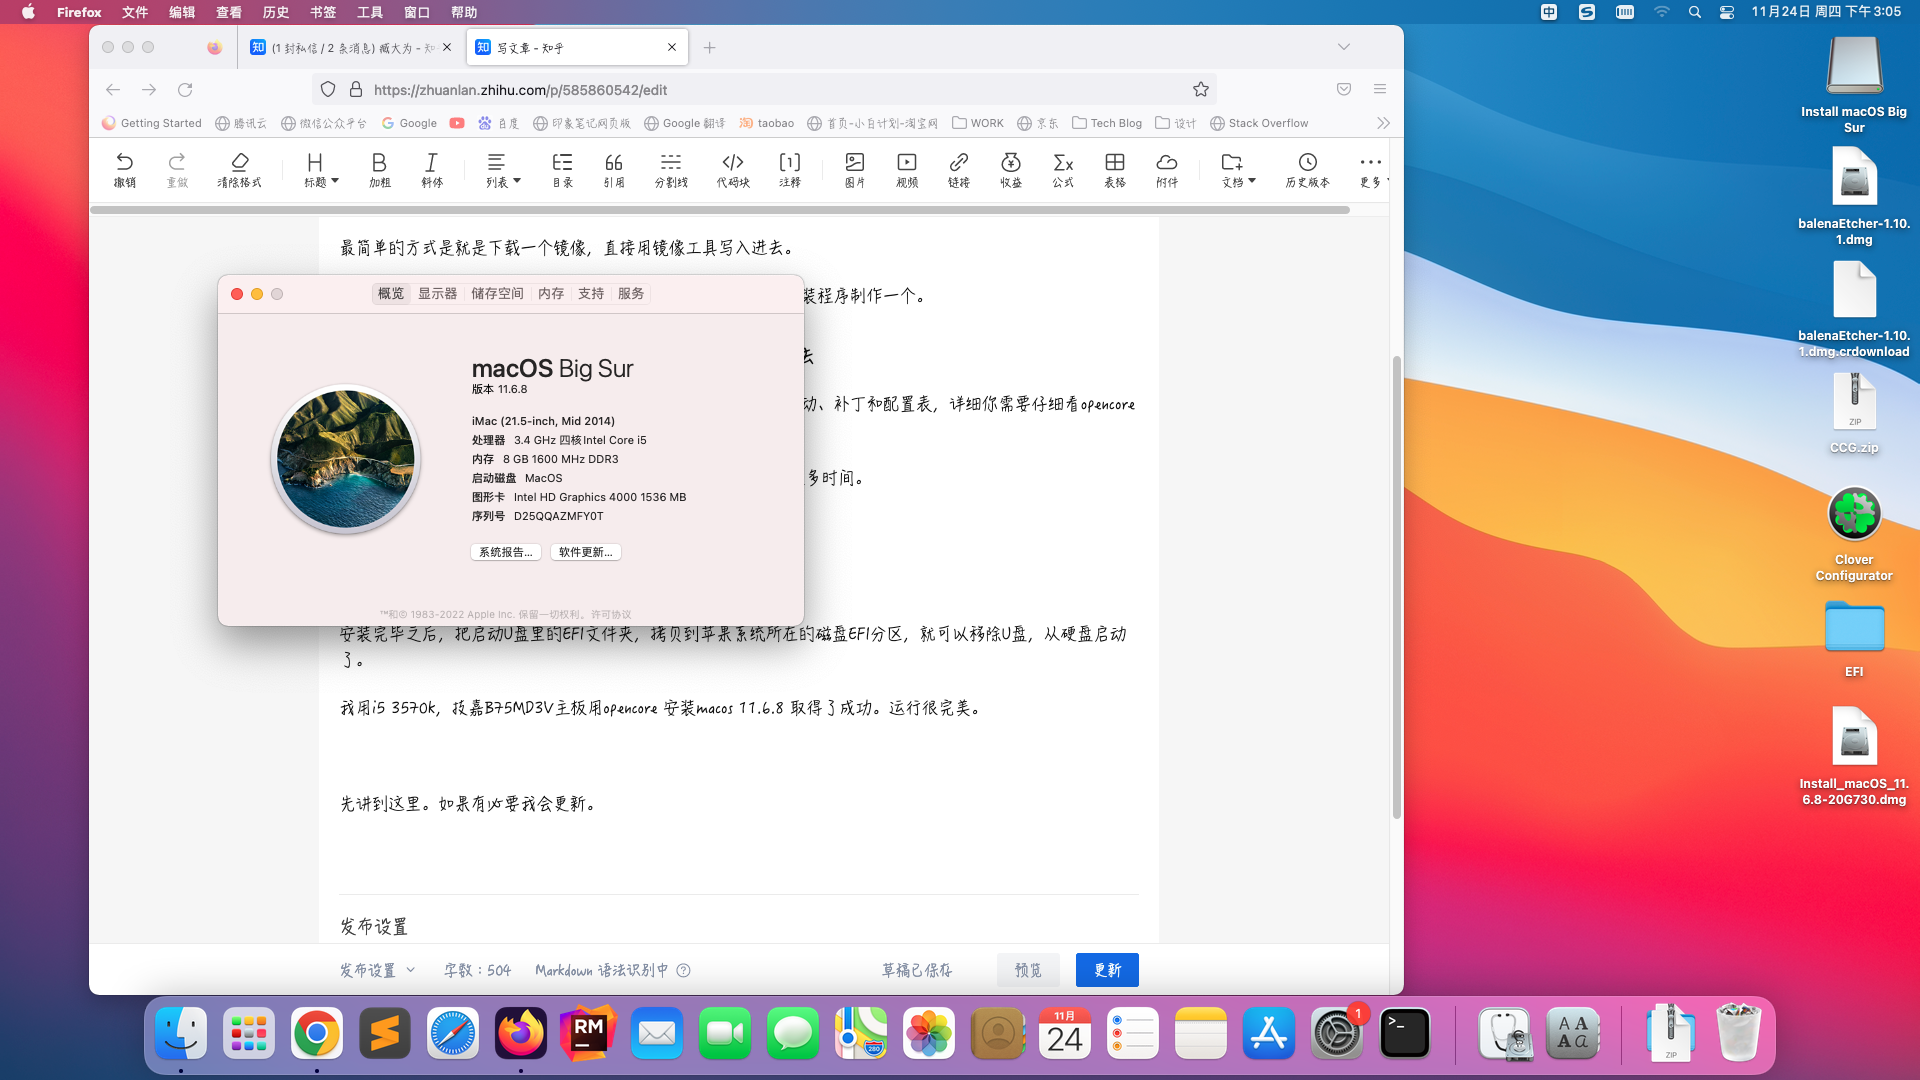Open the Tech Blog bookmarks folder
This screenshot has height=1080, width=1920.
1107,123
